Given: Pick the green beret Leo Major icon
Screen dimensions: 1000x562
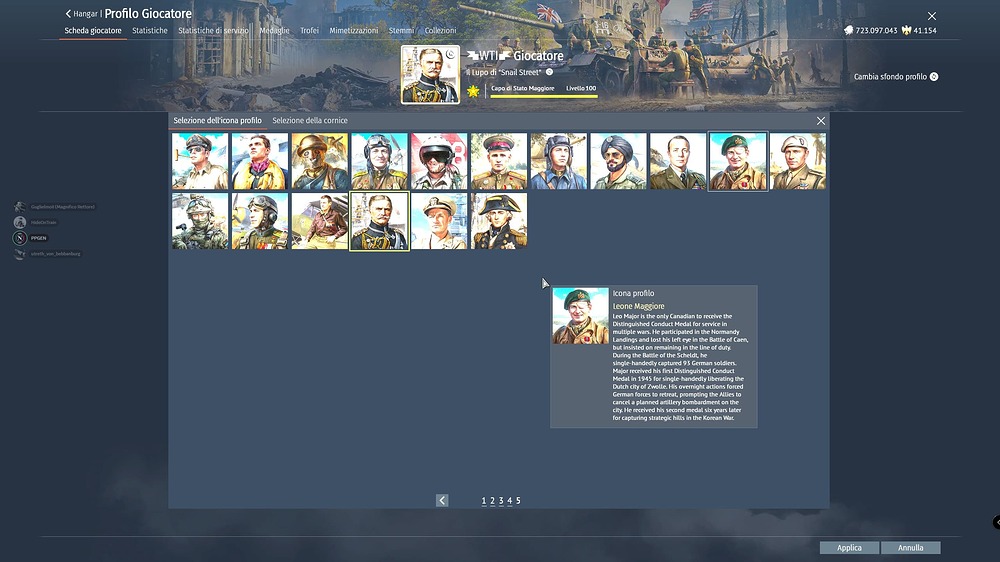Looking at the screenshot, I should [x=738, y=161].
